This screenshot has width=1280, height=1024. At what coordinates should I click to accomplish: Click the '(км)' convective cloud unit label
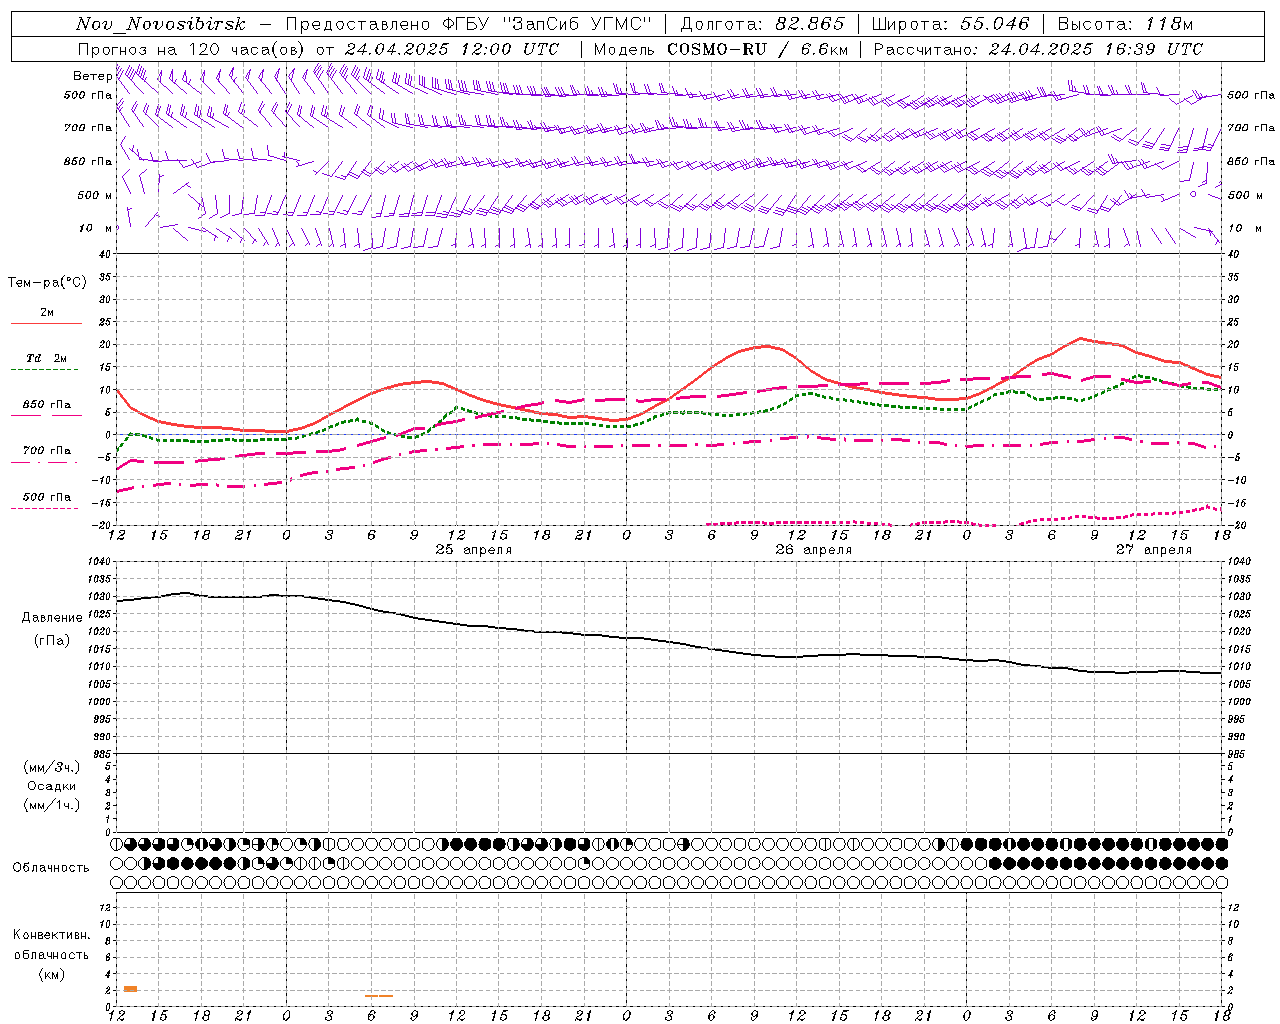coord(51,974)
